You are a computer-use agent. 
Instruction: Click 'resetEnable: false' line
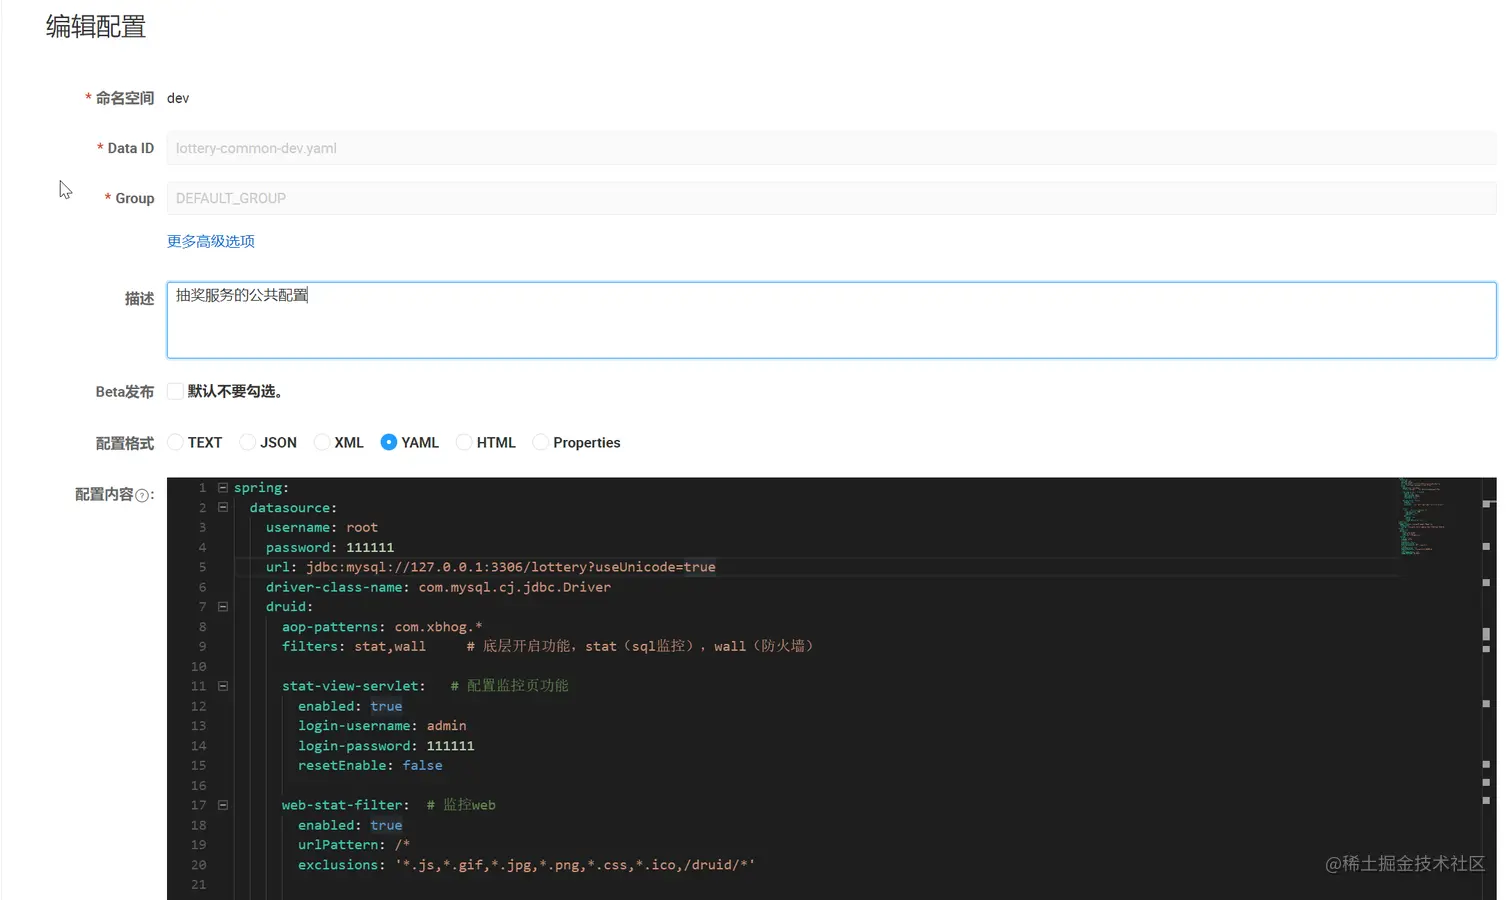click(x=370, y=766)
